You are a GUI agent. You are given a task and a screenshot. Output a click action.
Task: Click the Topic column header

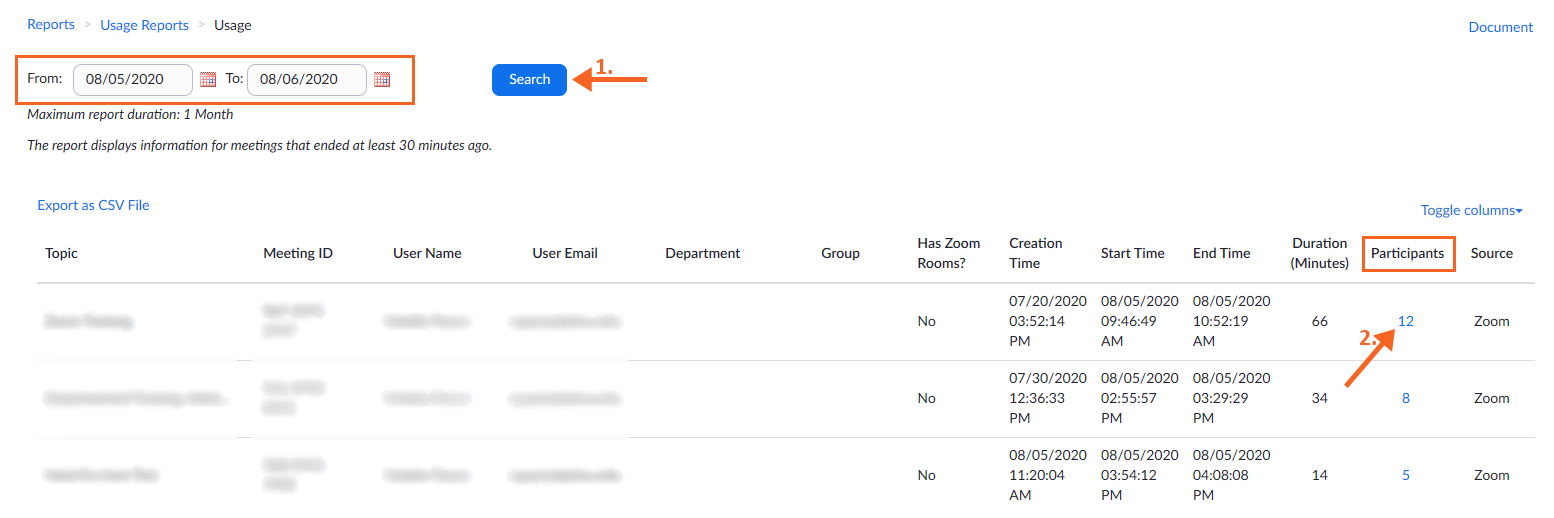(x=61, y=253)
